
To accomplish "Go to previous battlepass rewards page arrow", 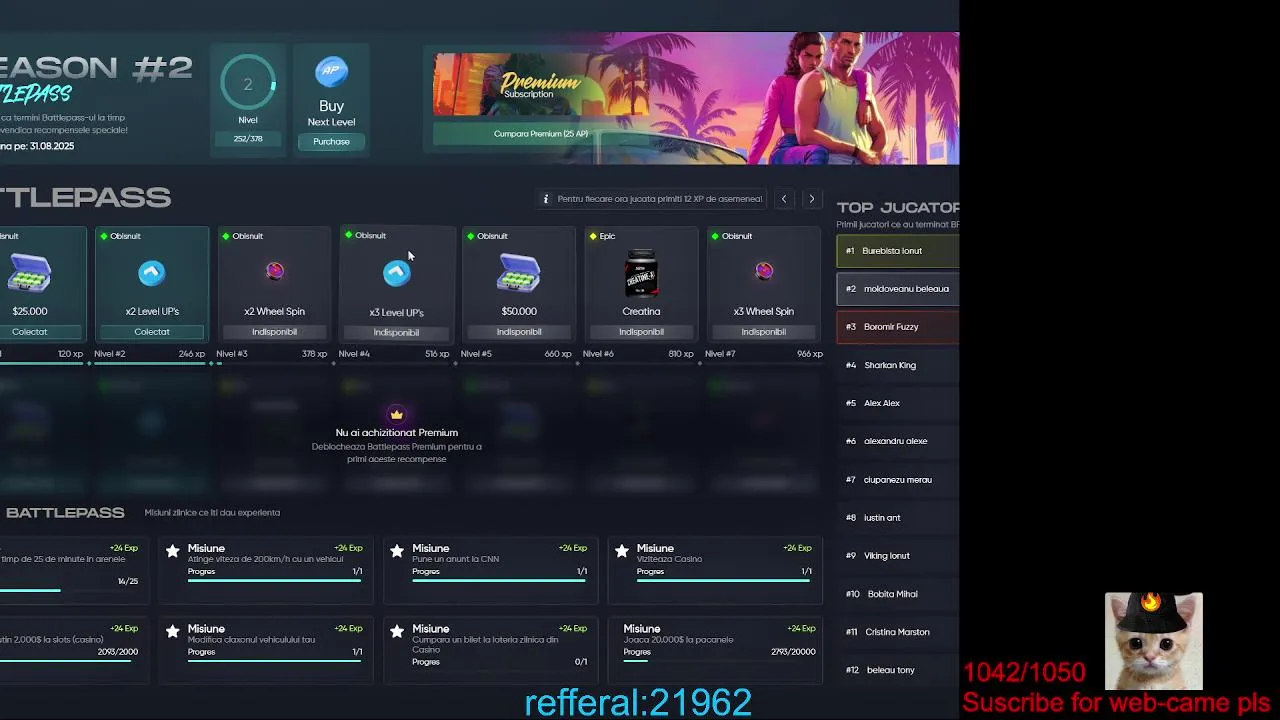I will (784, 199).
